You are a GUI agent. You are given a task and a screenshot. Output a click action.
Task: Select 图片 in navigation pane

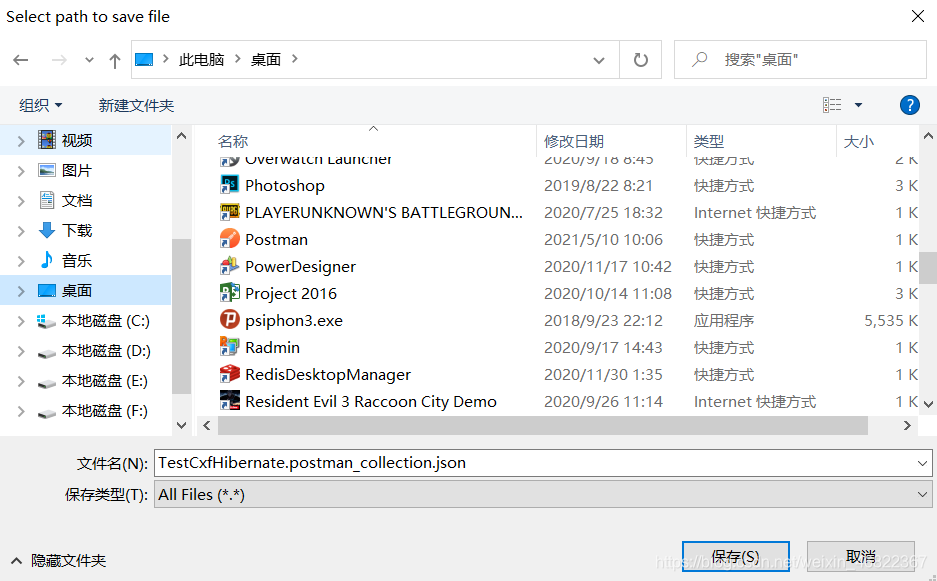(76, 170)
